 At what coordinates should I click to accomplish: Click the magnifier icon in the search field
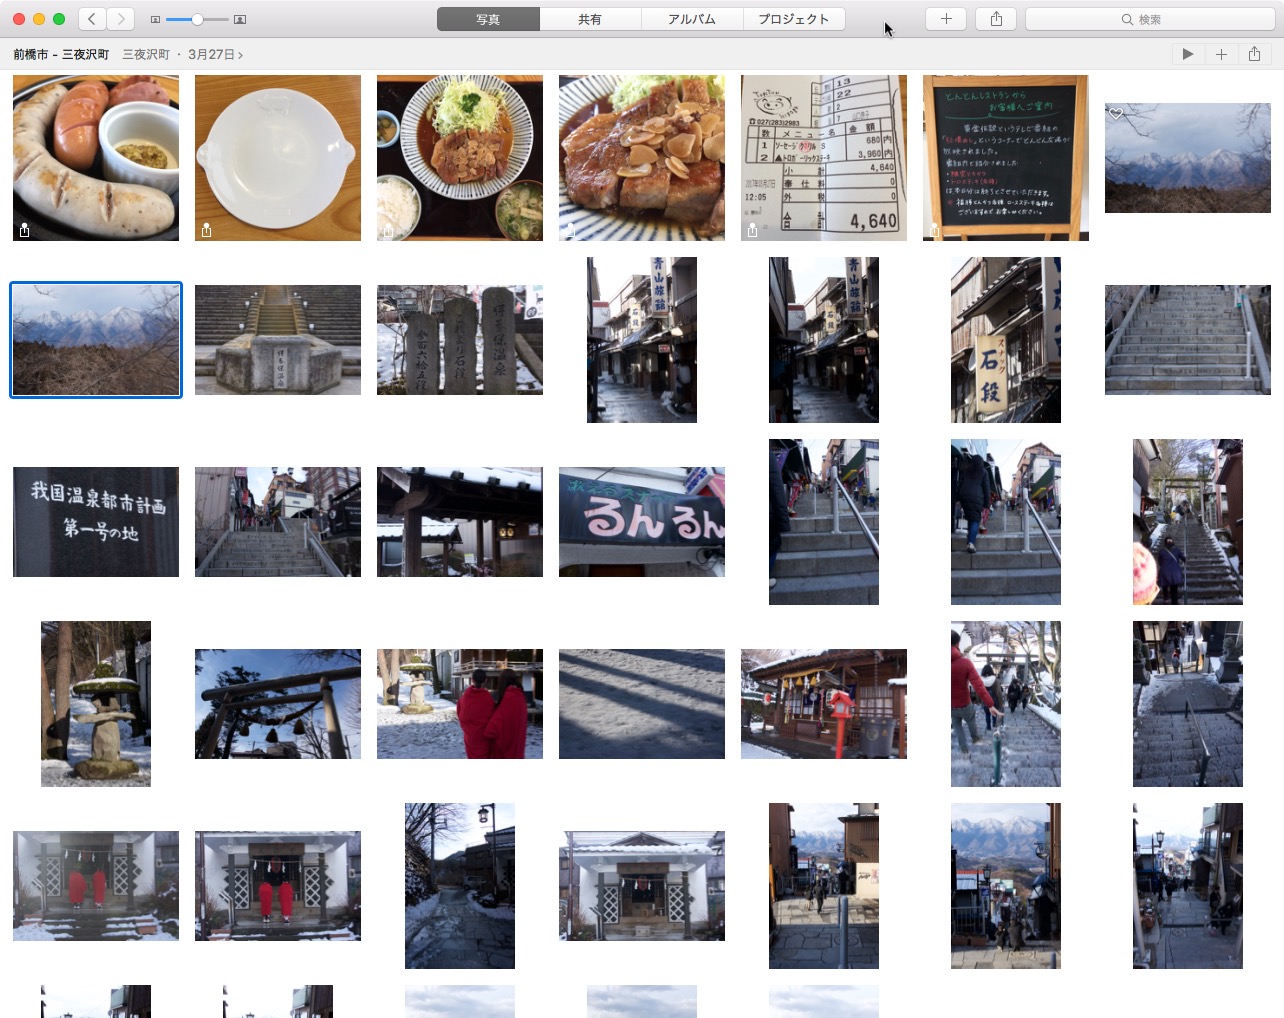click(1127, 20)
